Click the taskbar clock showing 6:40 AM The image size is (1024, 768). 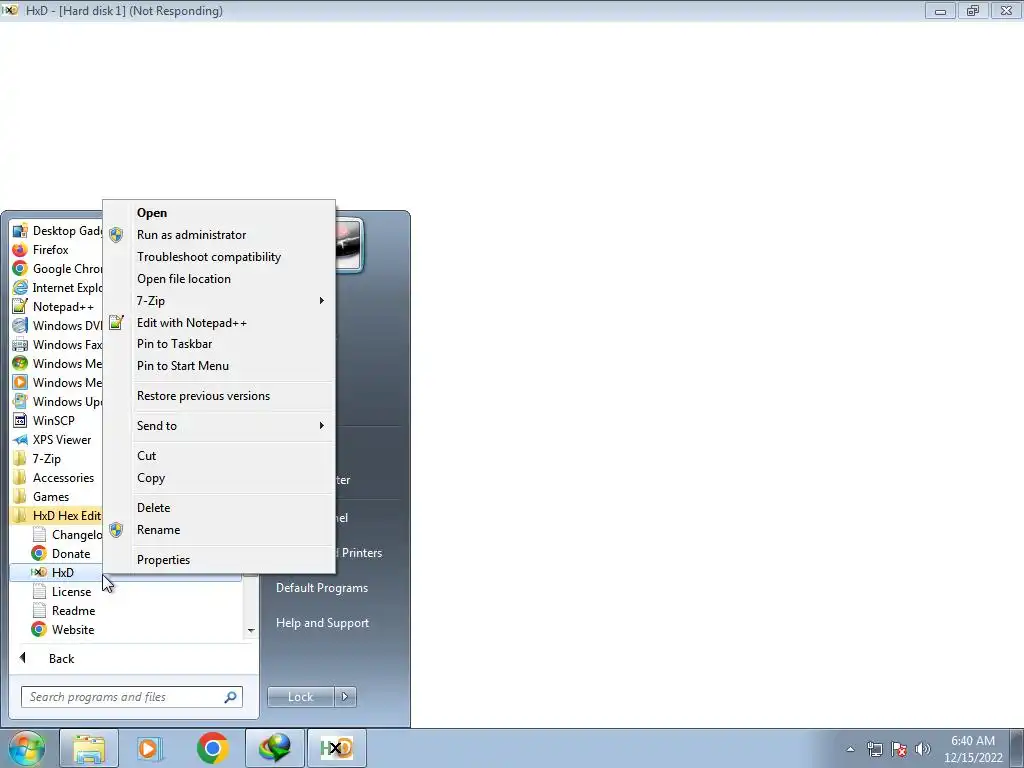click(972, 749)
